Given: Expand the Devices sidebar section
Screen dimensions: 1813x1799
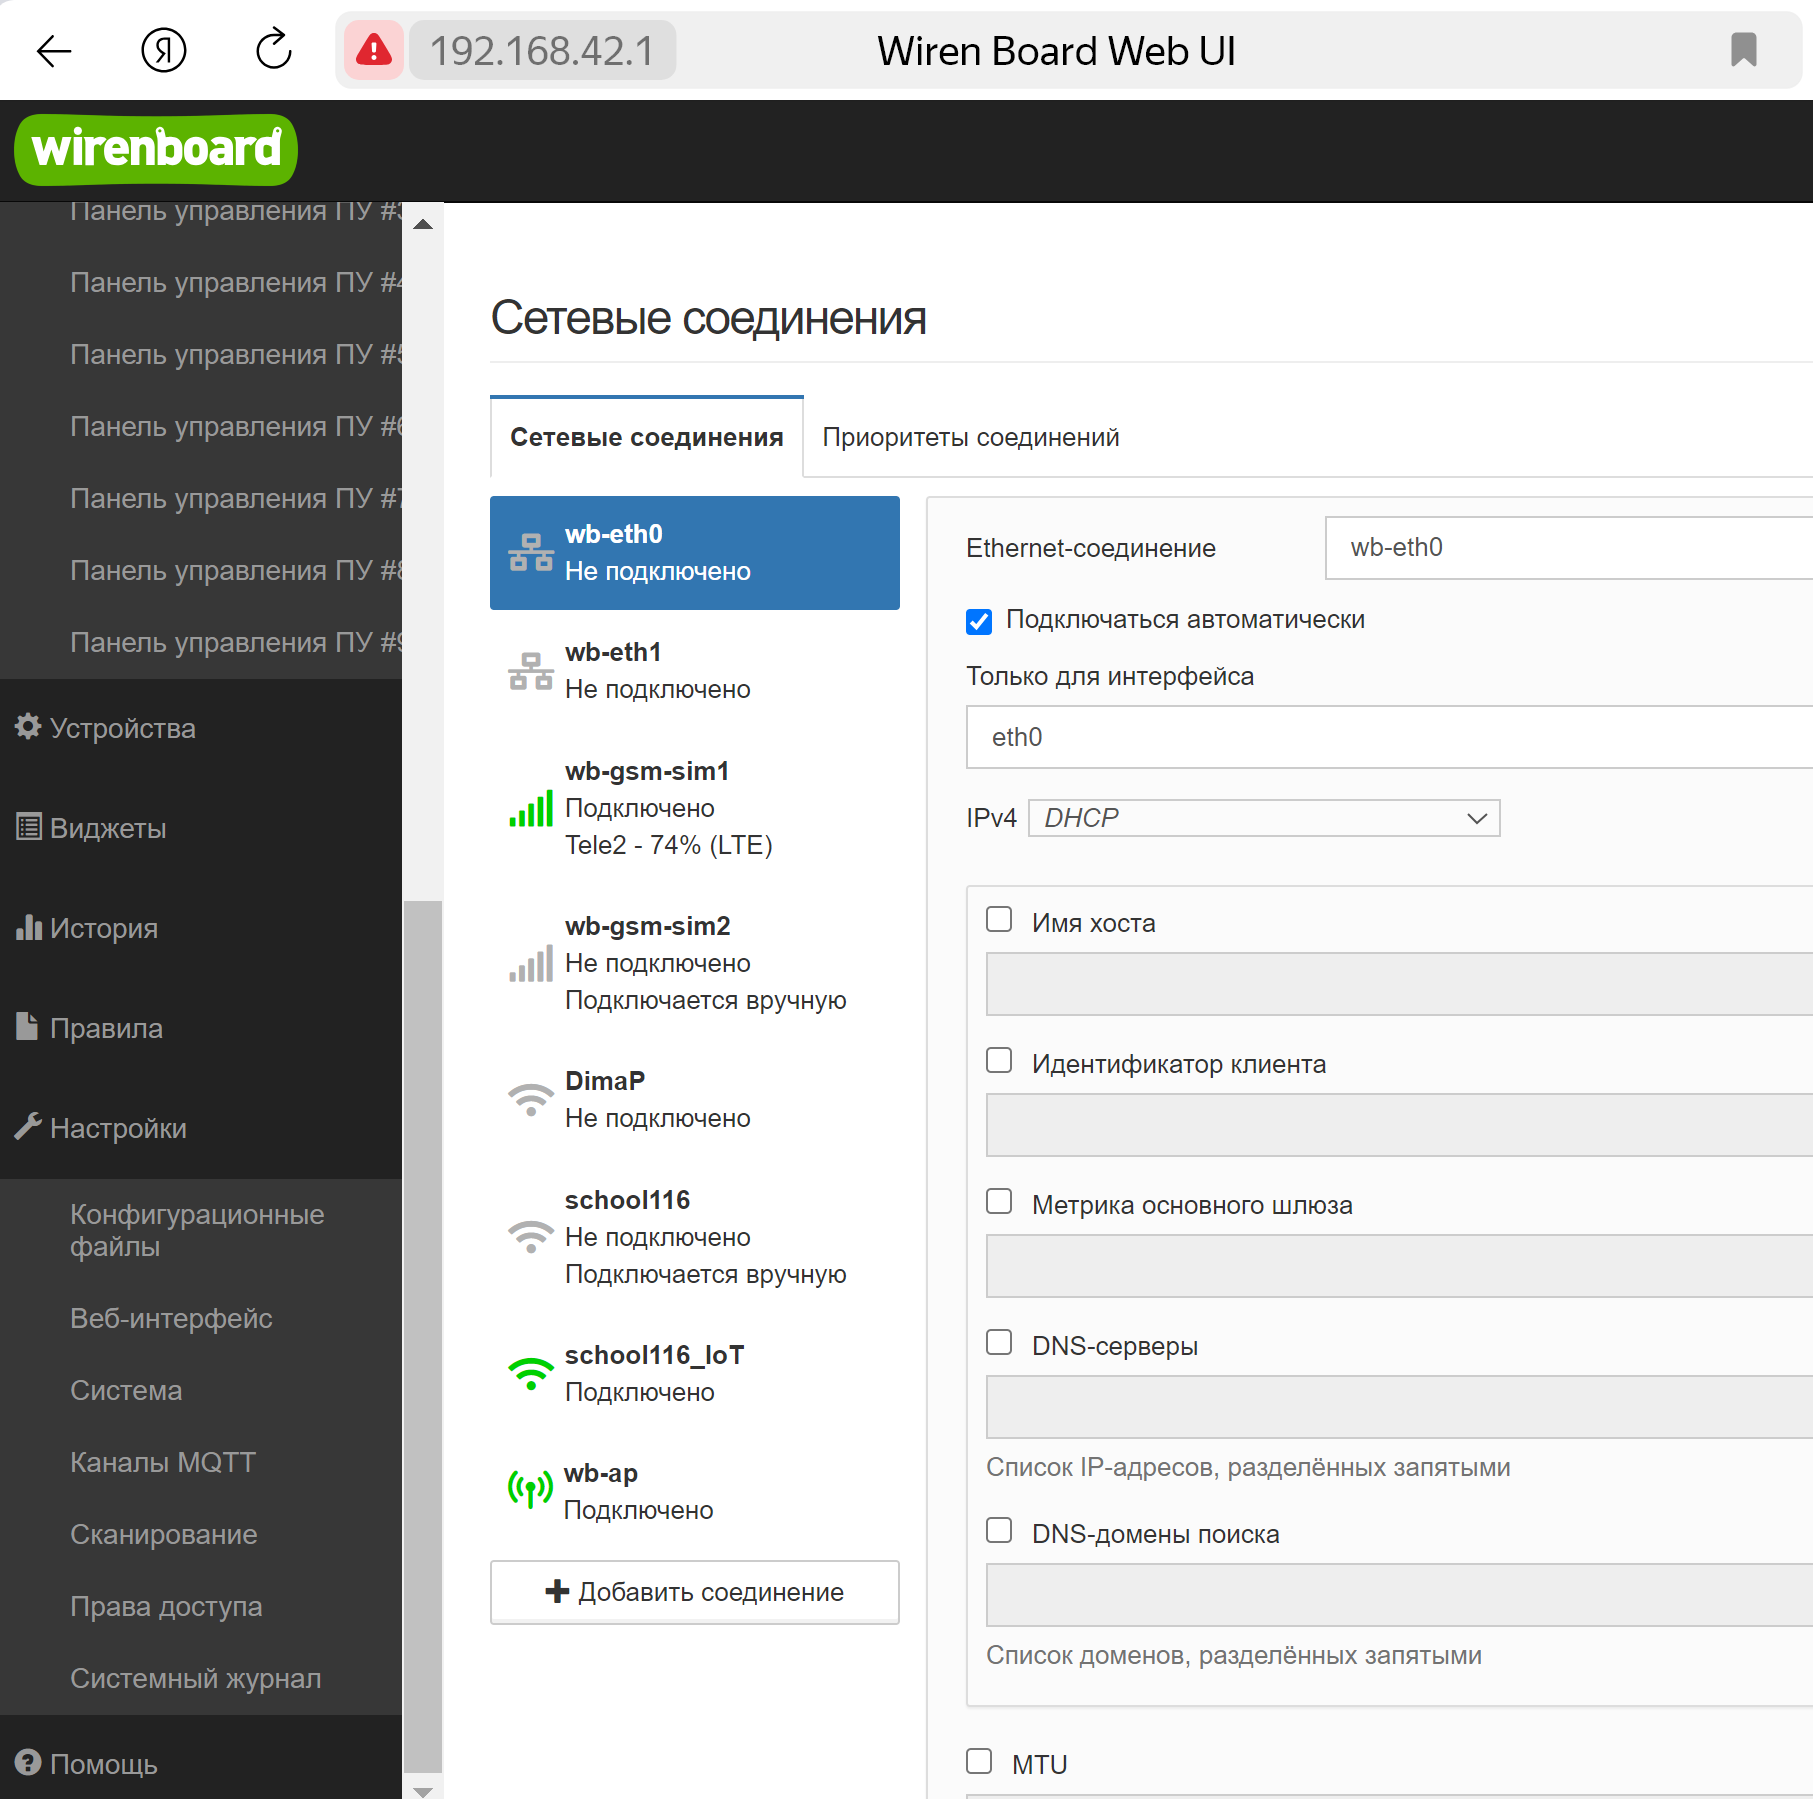Looking at the screenshot, I should [x=122, y=728].
